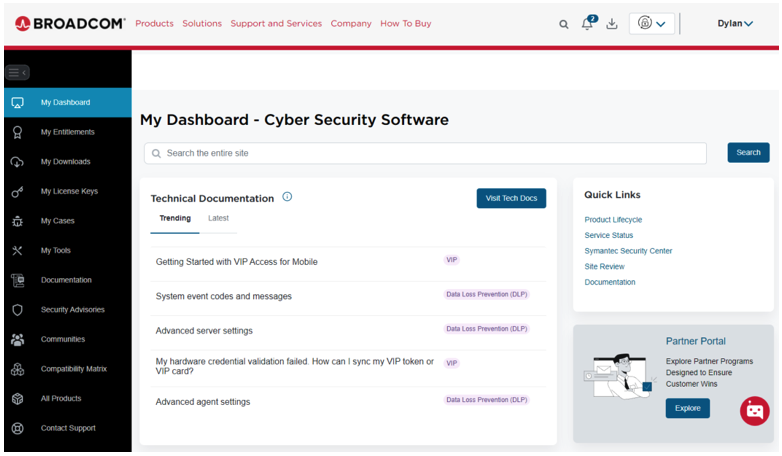782x456 pixels.
Task: Open the notifications bell icon
Action: coord(588,24)
